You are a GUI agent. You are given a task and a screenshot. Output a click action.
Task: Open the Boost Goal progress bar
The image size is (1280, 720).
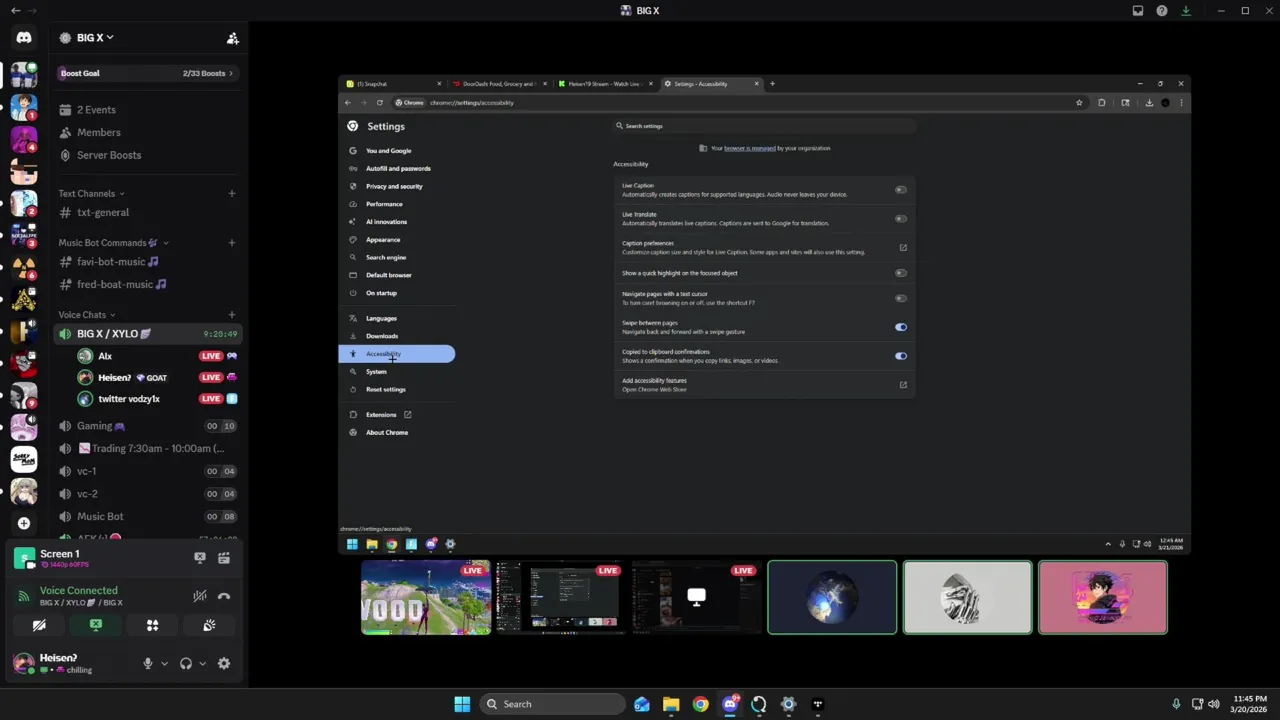coord(146,73)
